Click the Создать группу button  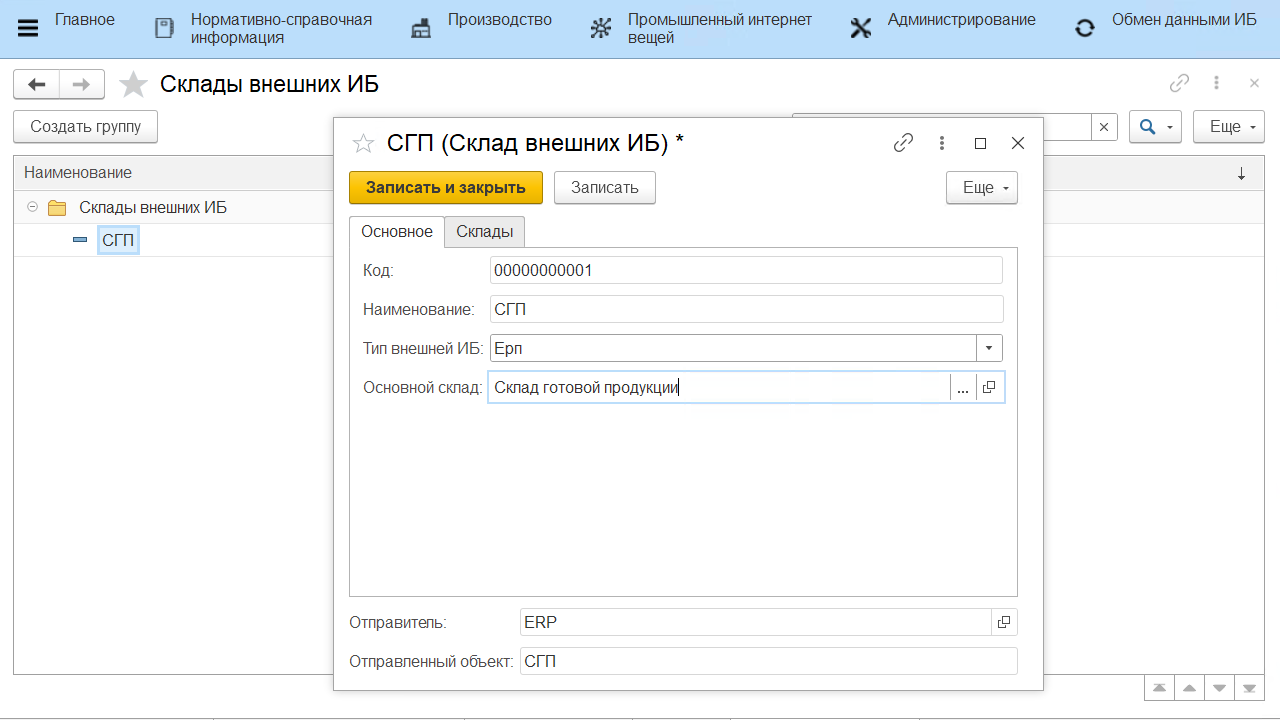[x=85, y=127]
